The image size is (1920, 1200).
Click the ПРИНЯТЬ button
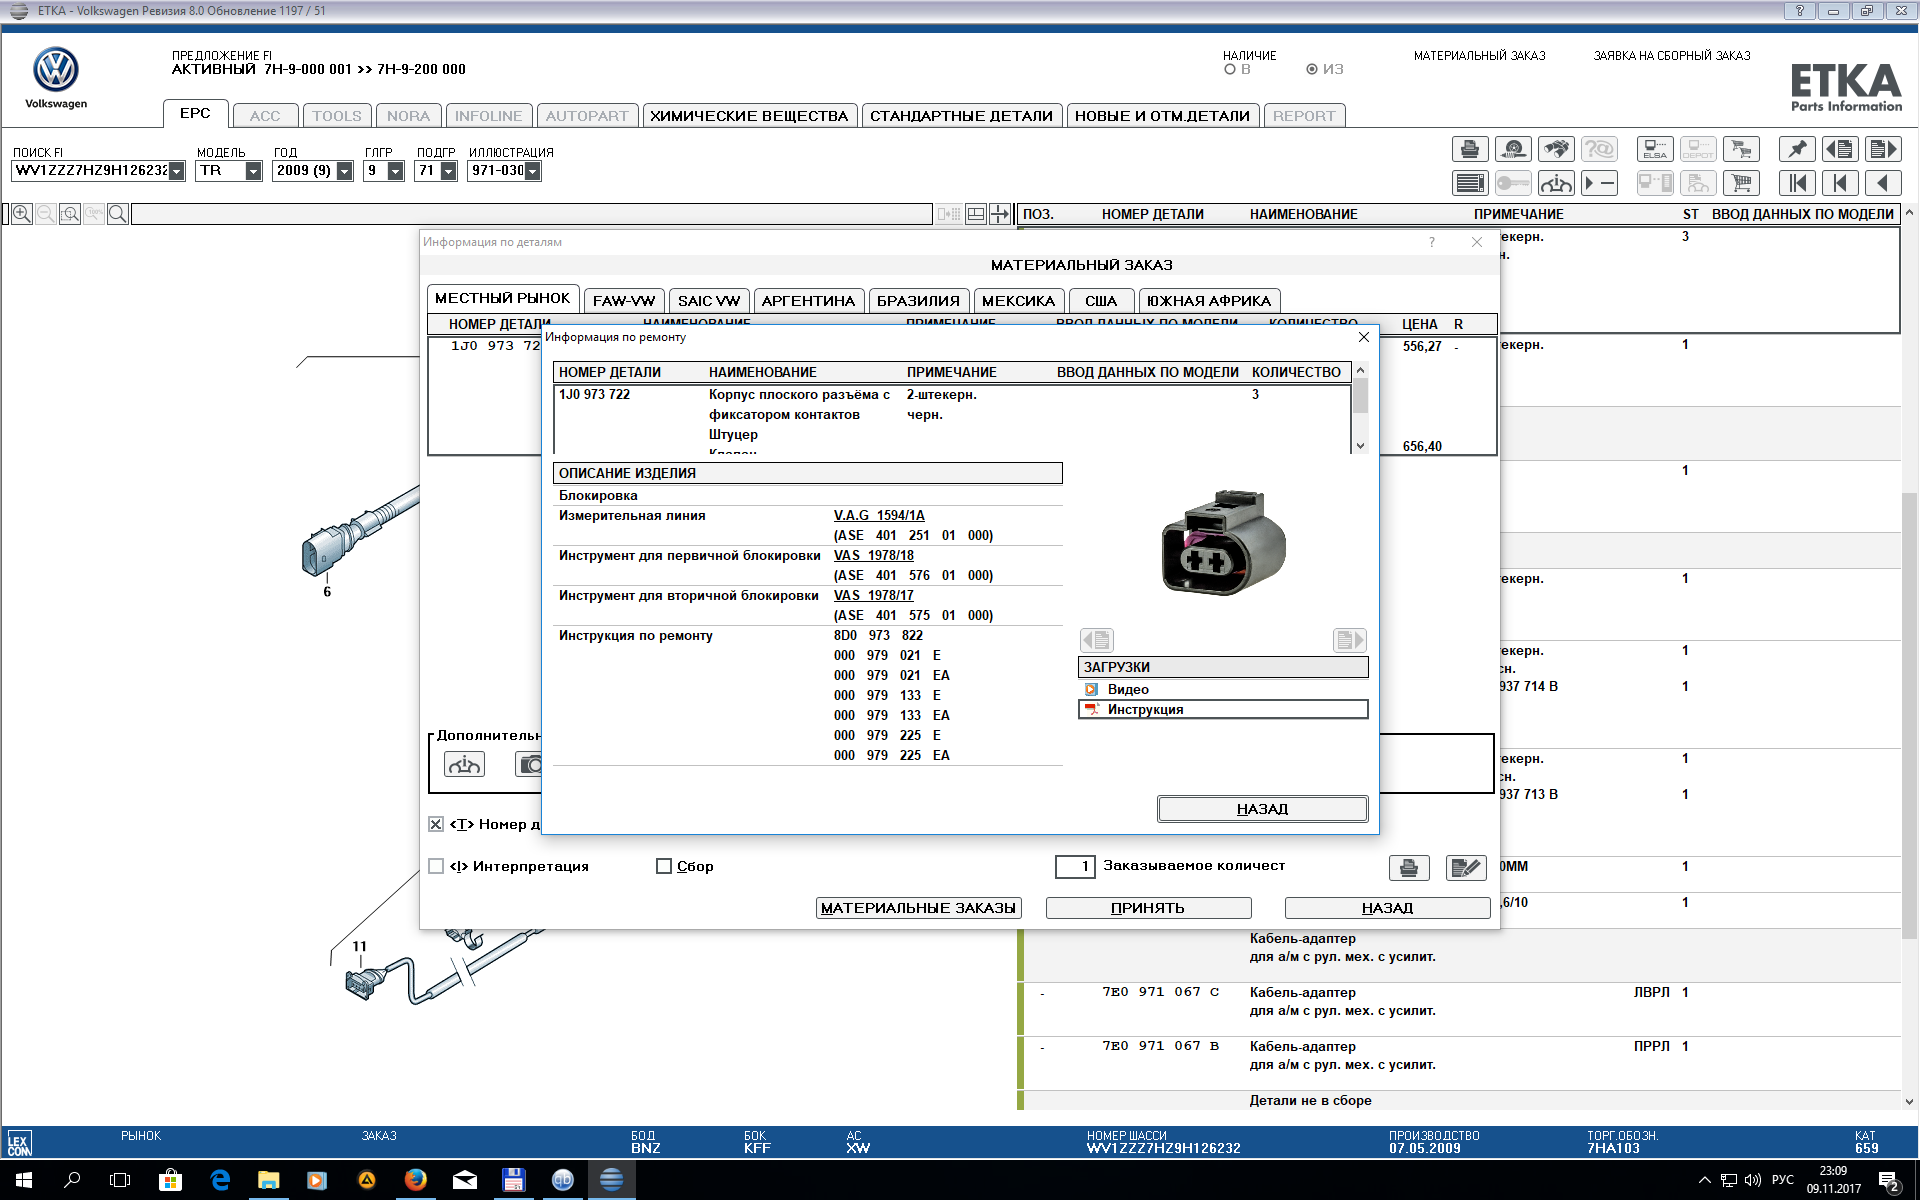coord(1148,908)
